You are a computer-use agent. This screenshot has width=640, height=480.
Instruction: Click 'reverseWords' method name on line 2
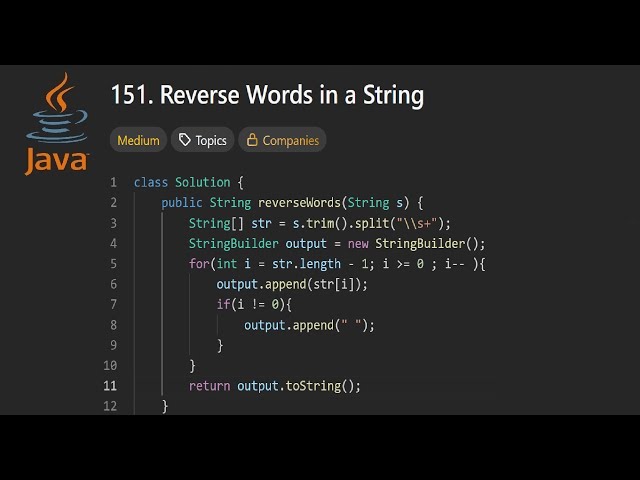click(299, 203)
